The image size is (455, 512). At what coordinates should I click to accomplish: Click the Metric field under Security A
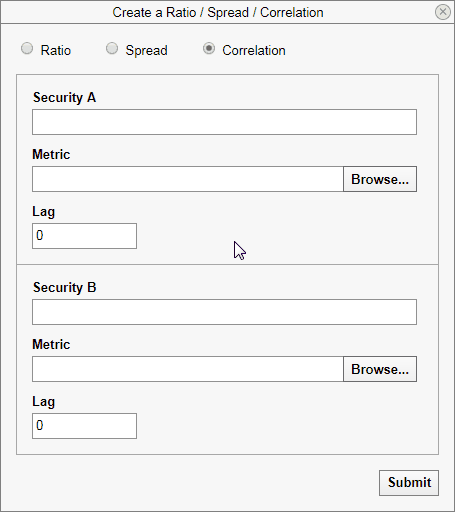pos(188,179)
